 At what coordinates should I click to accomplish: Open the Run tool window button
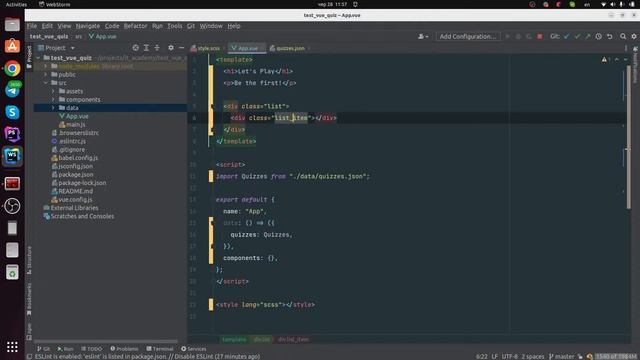click(65, 349)
